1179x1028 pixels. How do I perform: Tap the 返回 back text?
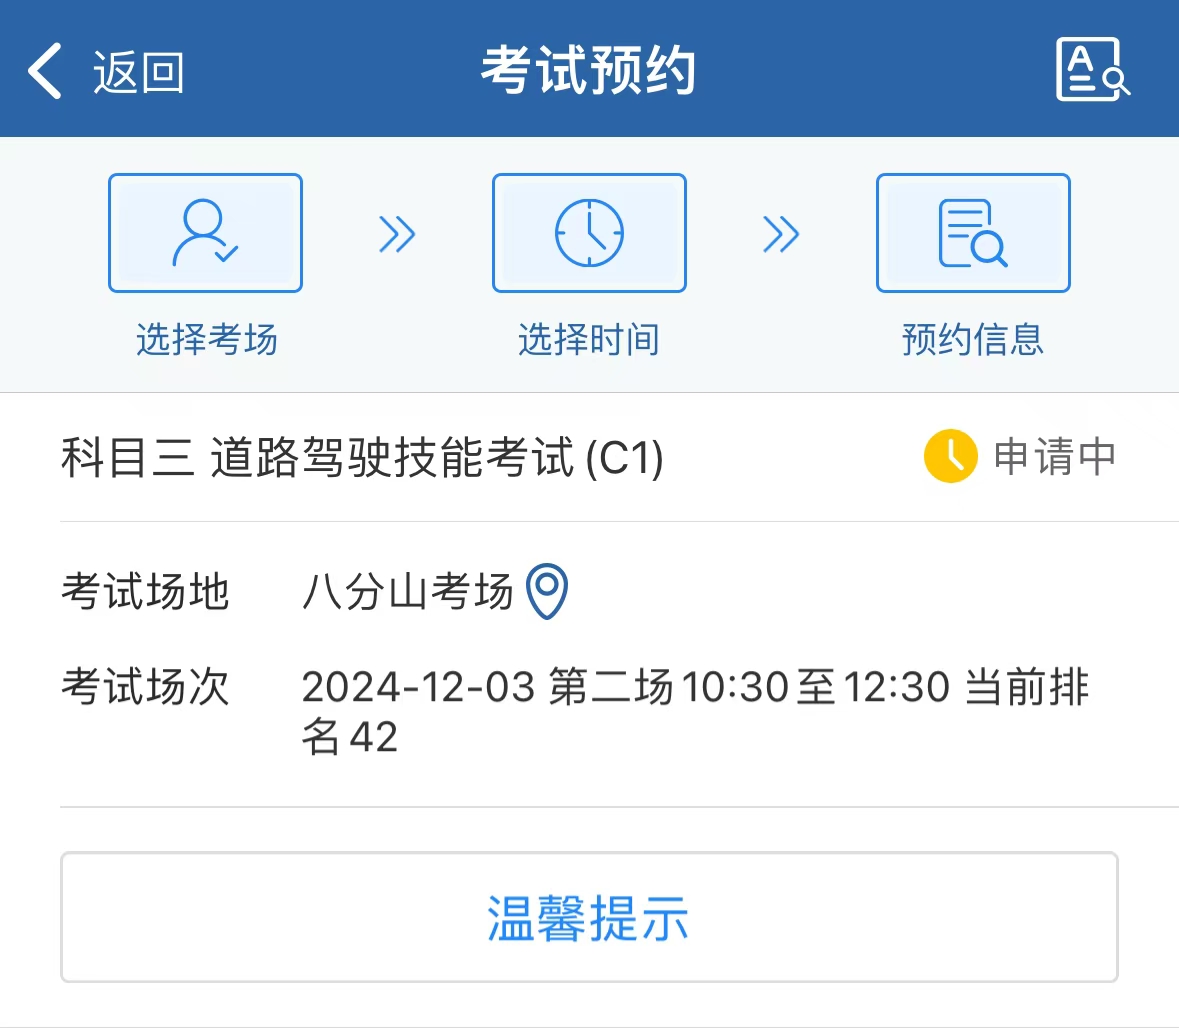138,72
